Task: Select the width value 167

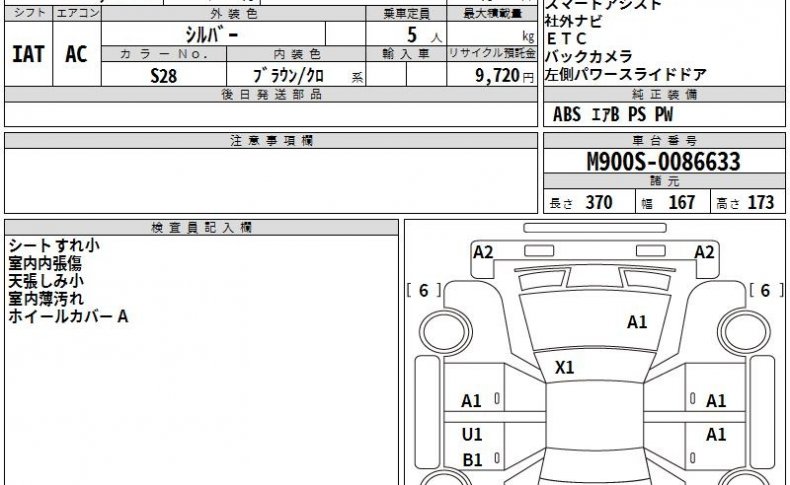Action: pyautogui.click(x=682, y=202)
